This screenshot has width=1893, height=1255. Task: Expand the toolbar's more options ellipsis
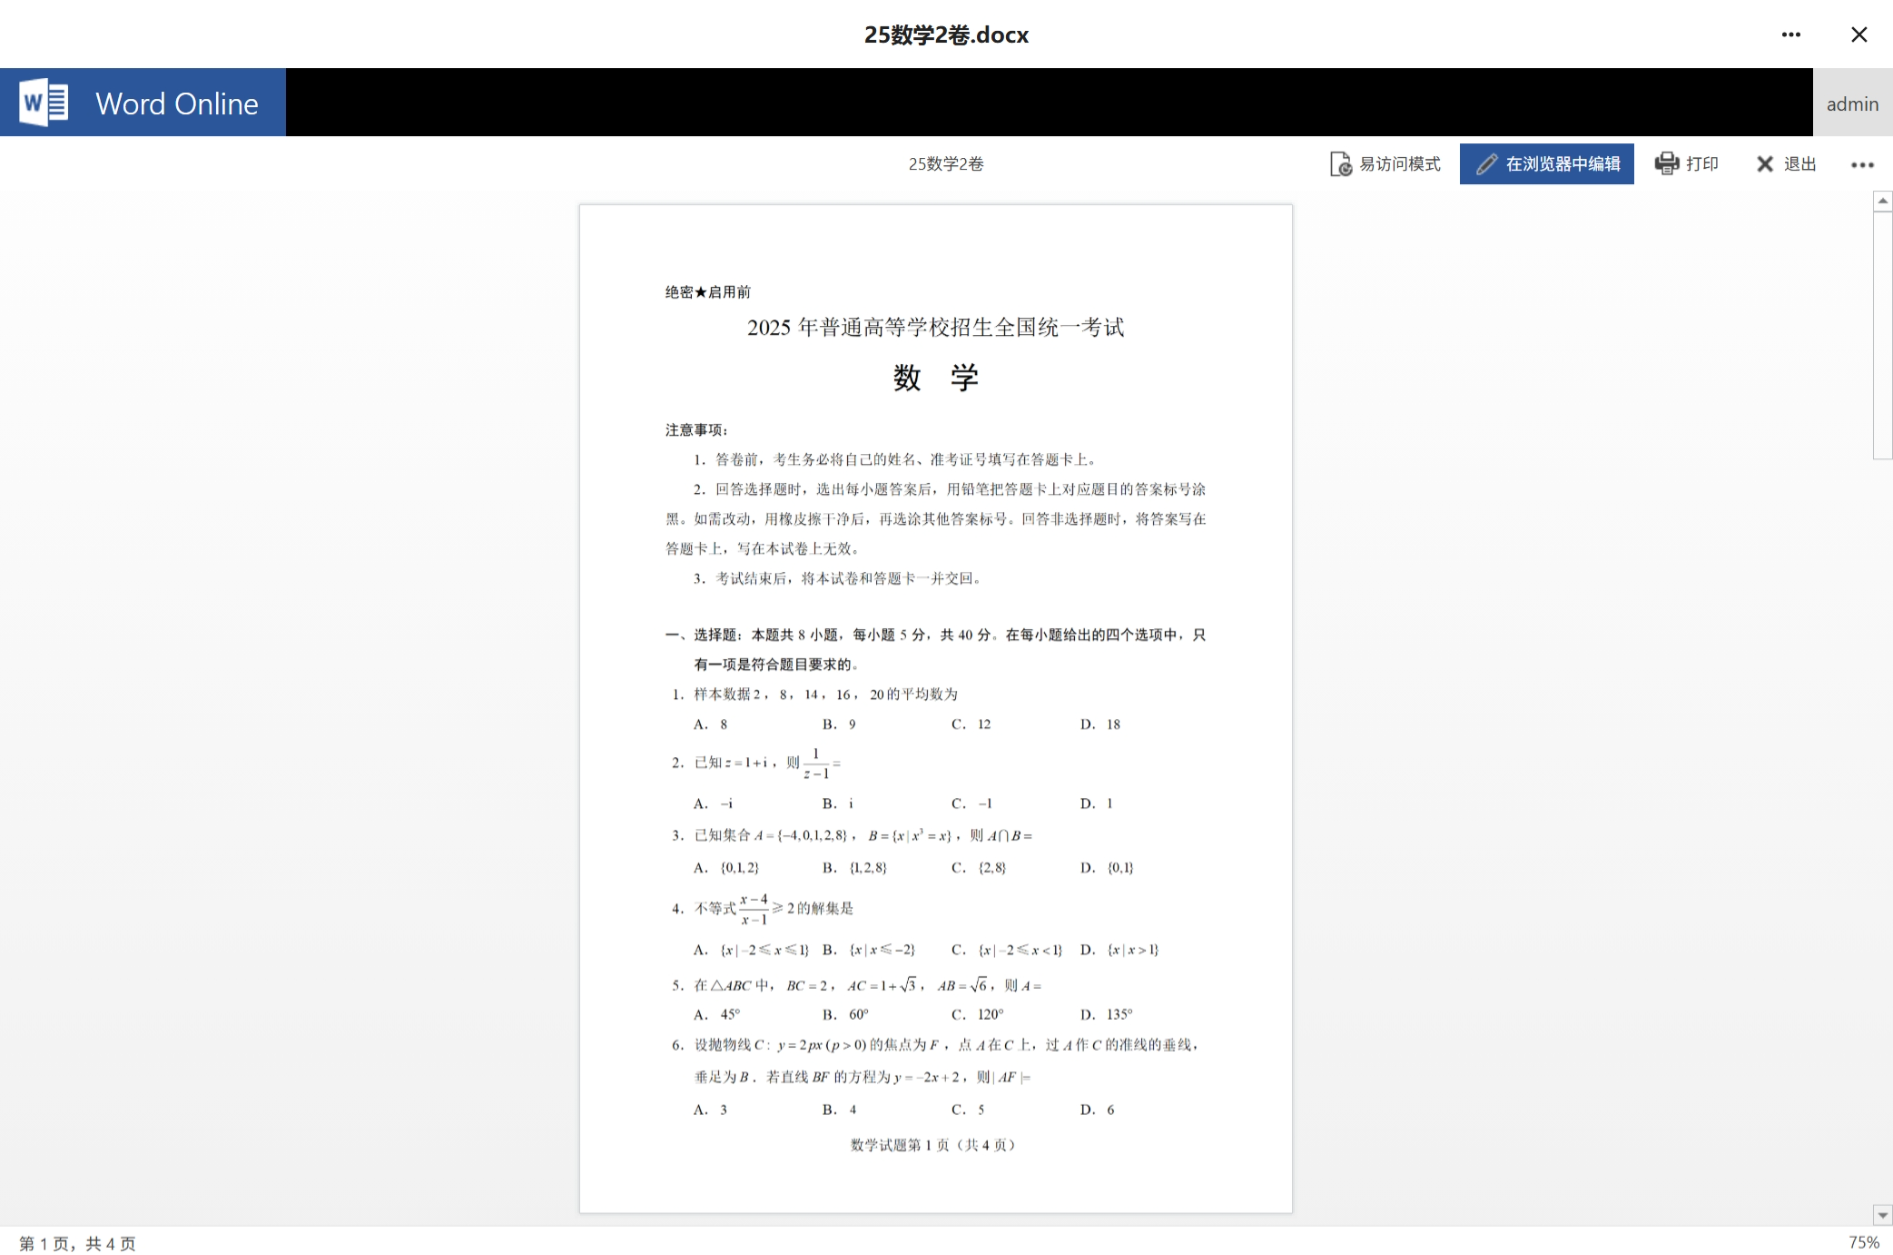coord(1861,165)
